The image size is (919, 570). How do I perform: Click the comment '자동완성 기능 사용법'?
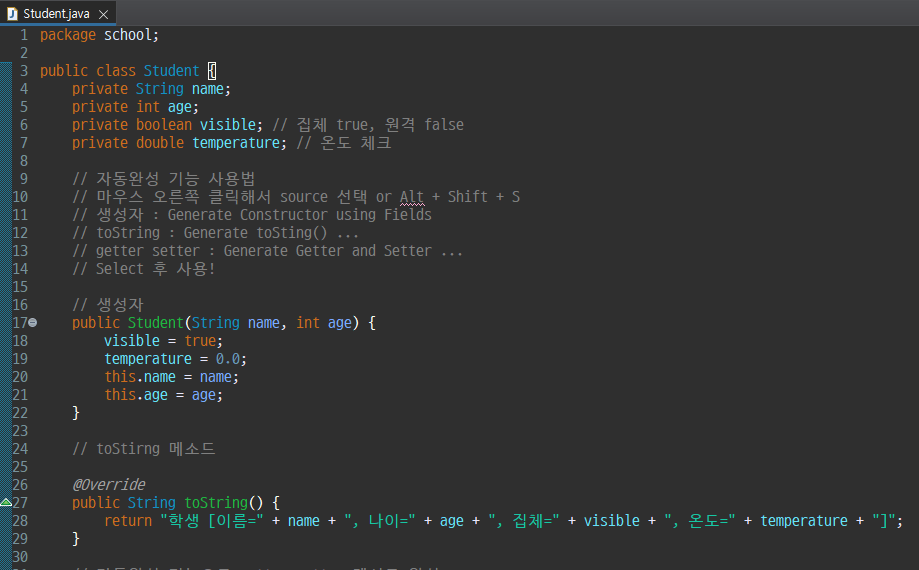coord(175,179)
